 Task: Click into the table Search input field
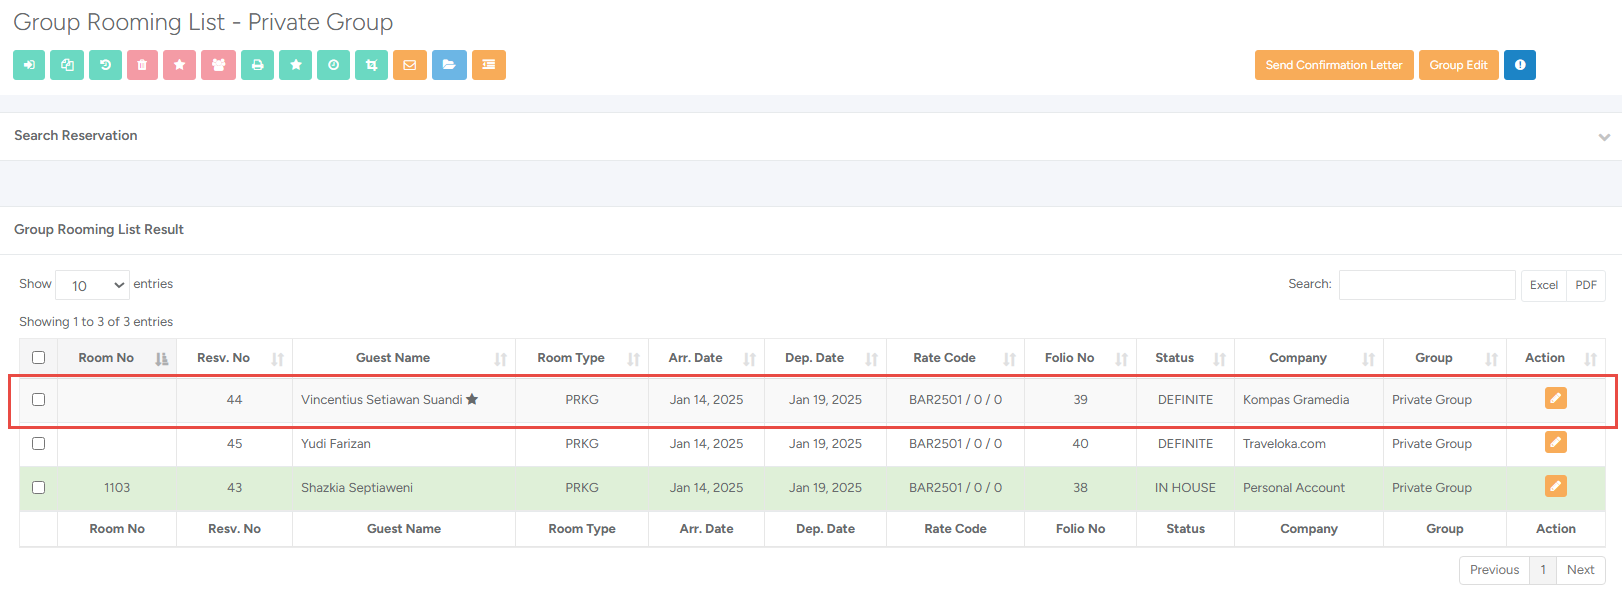(x=1426, y=285)
